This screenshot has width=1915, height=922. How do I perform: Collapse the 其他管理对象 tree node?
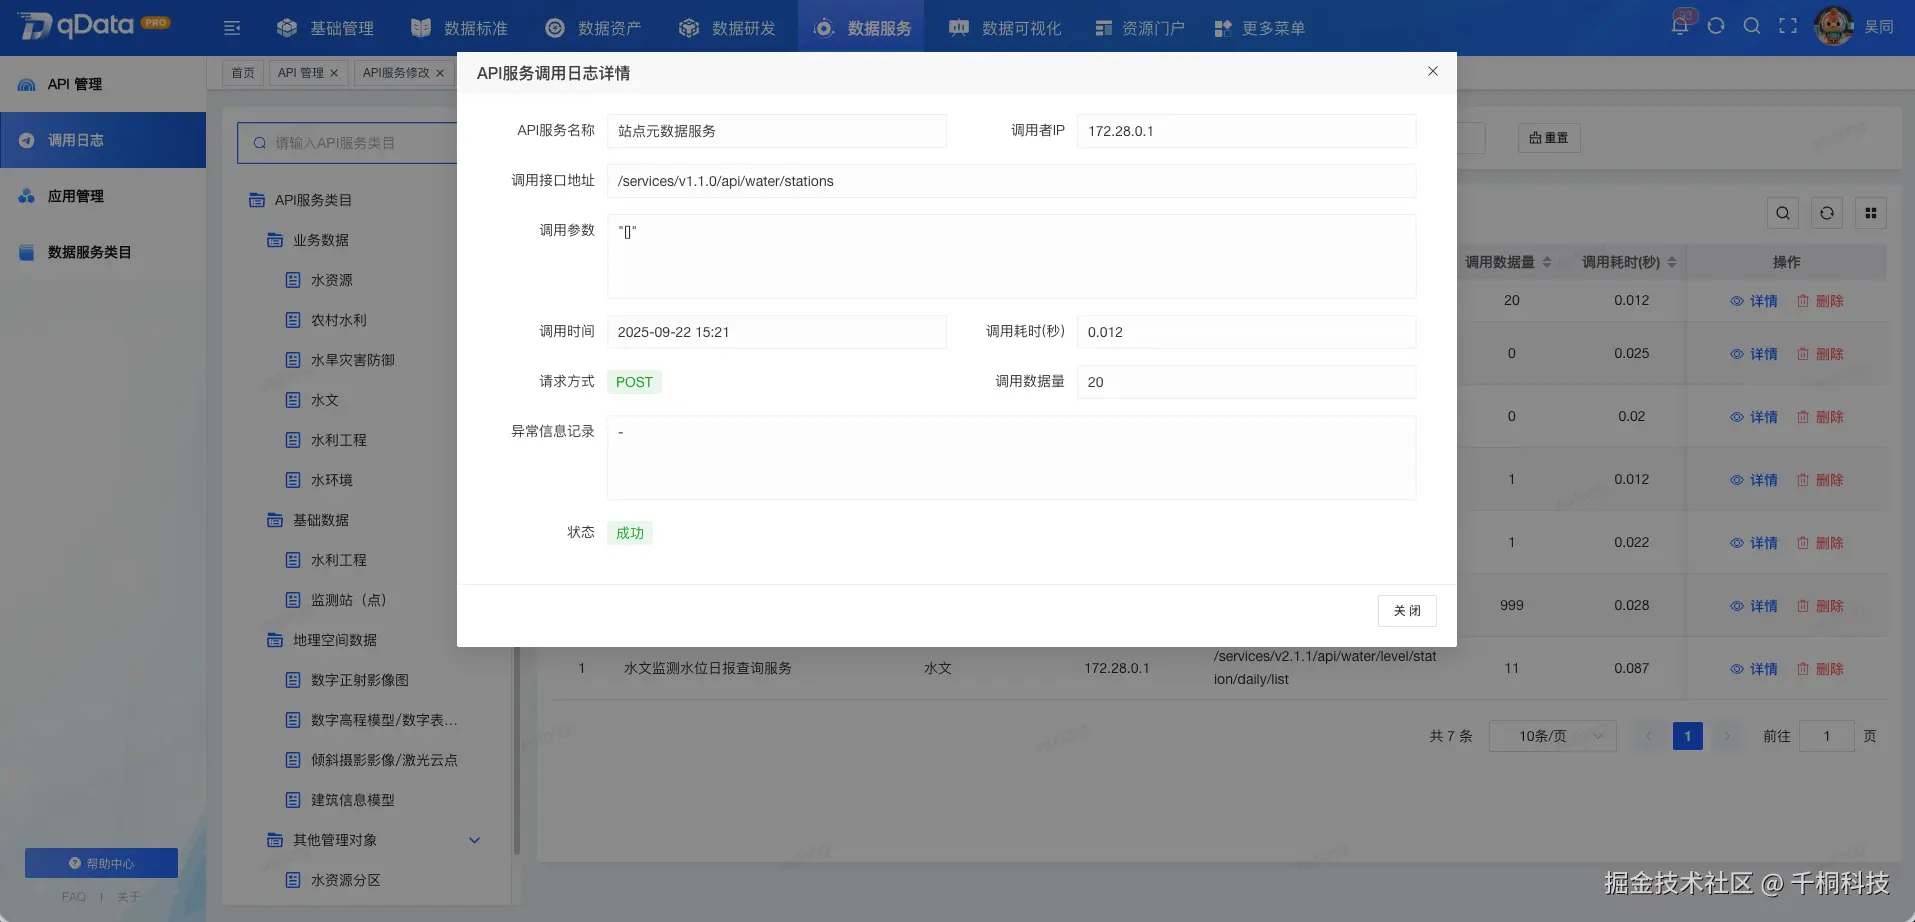point(474,840)
